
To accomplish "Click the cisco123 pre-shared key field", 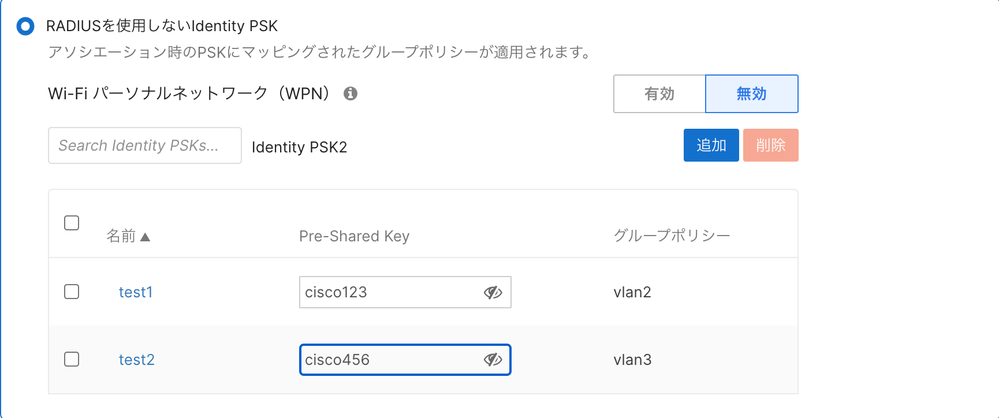I will click(388, 292).
